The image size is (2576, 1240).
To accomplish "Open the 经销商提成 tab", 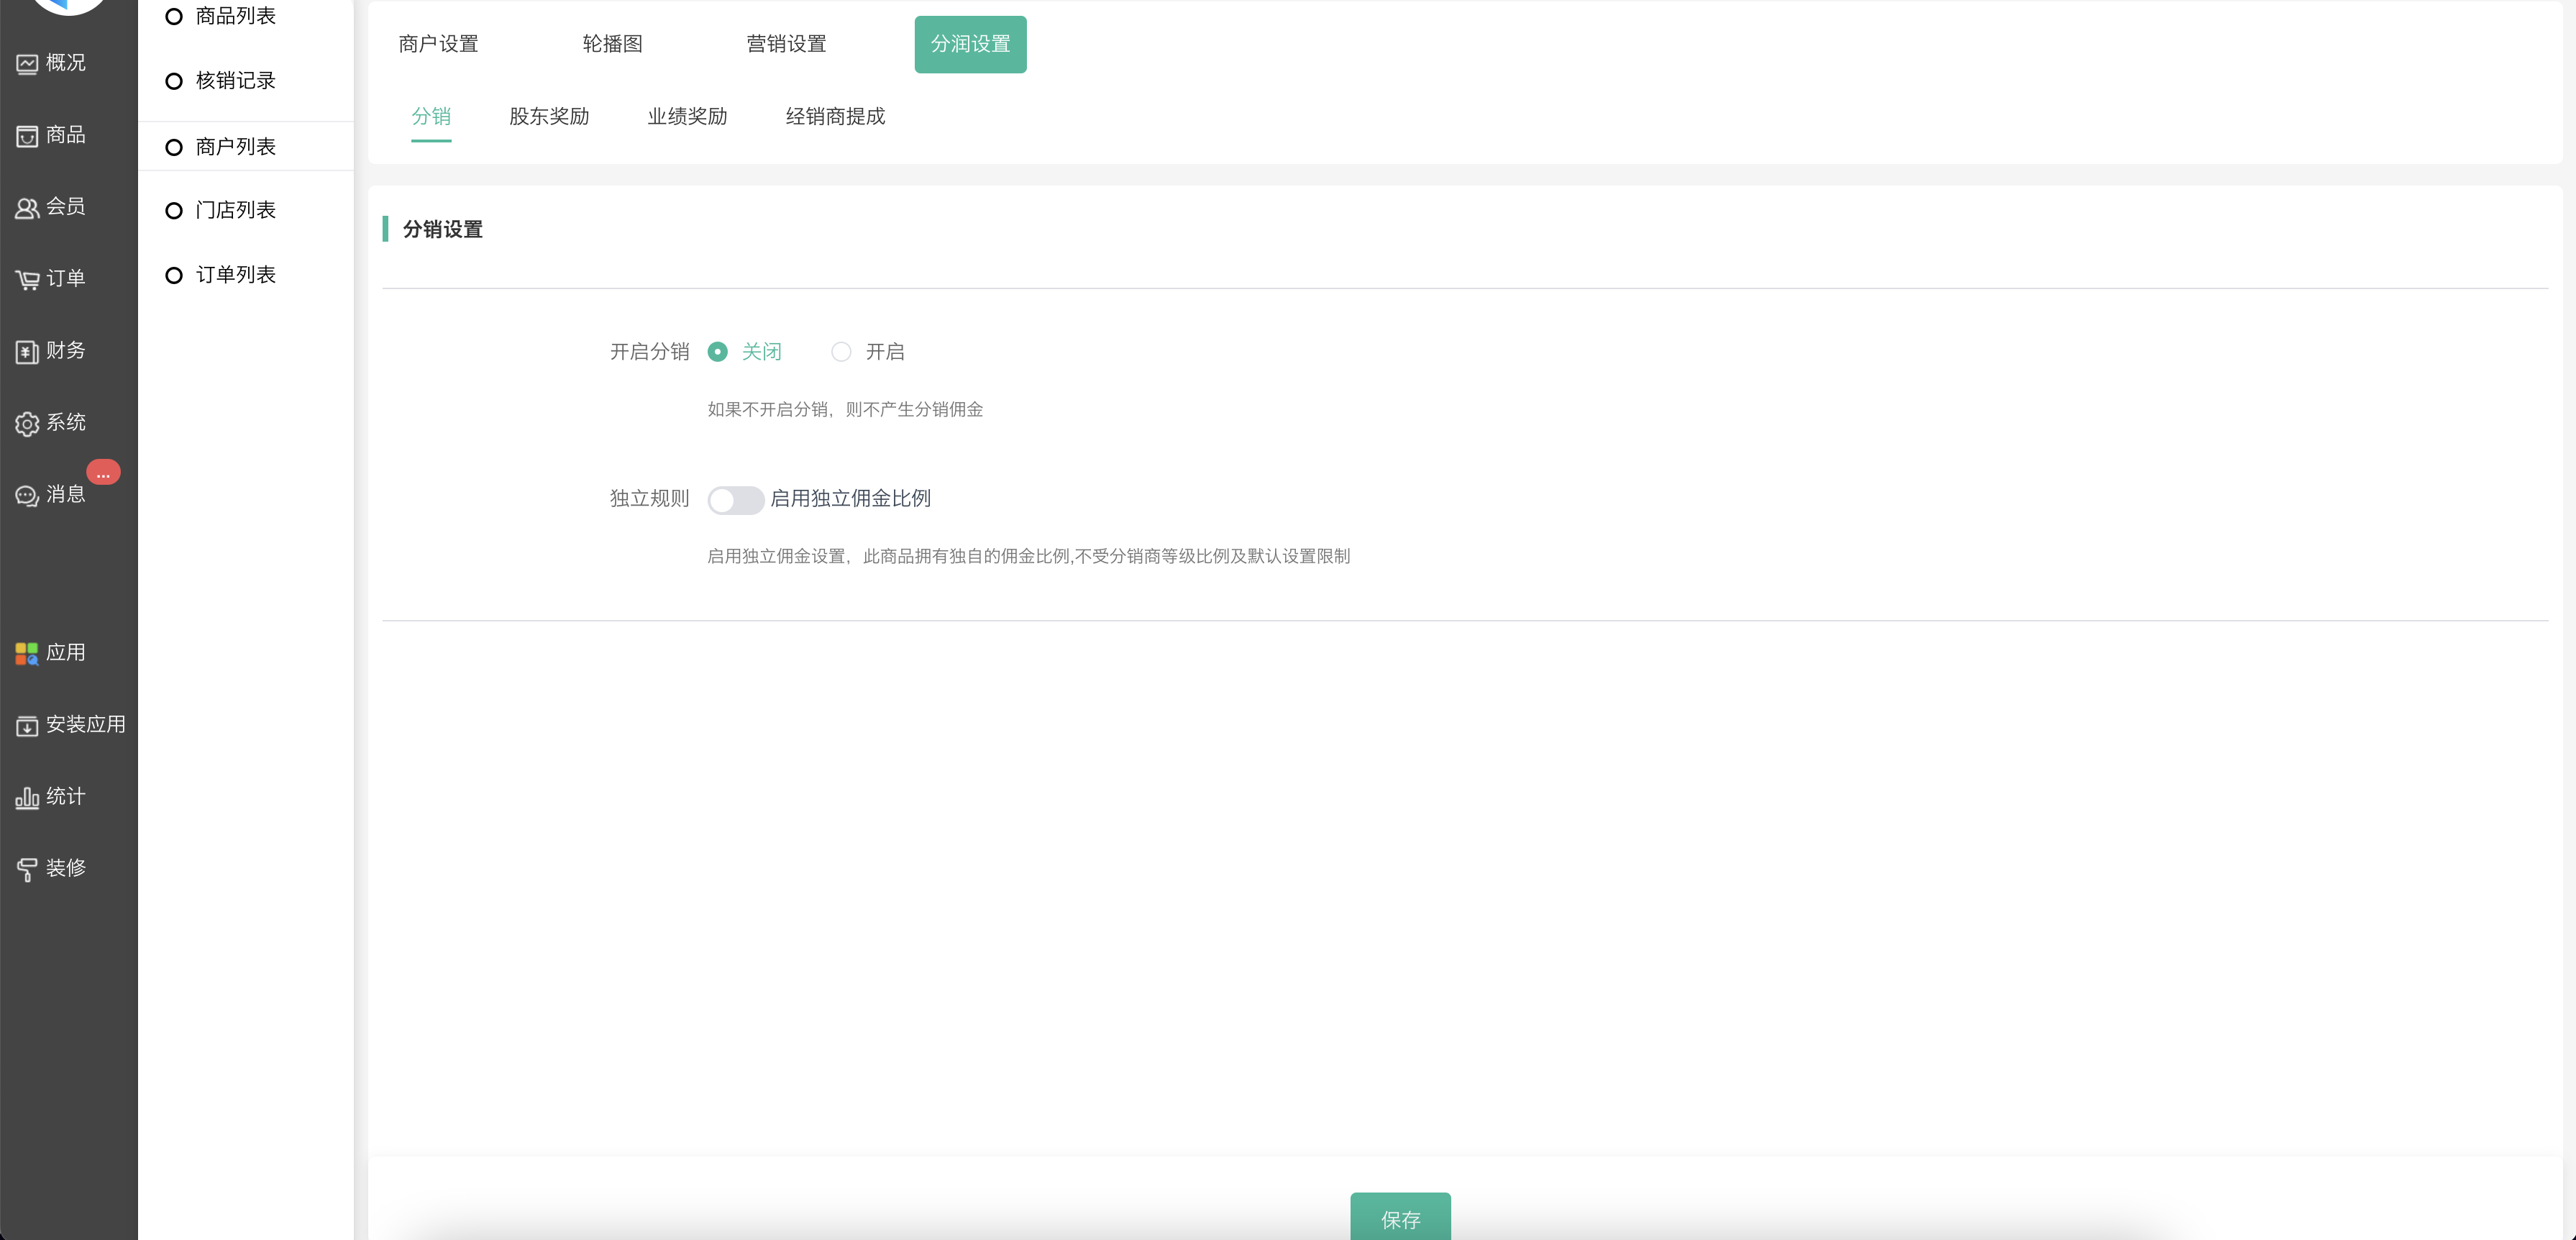I will point(835,117).
